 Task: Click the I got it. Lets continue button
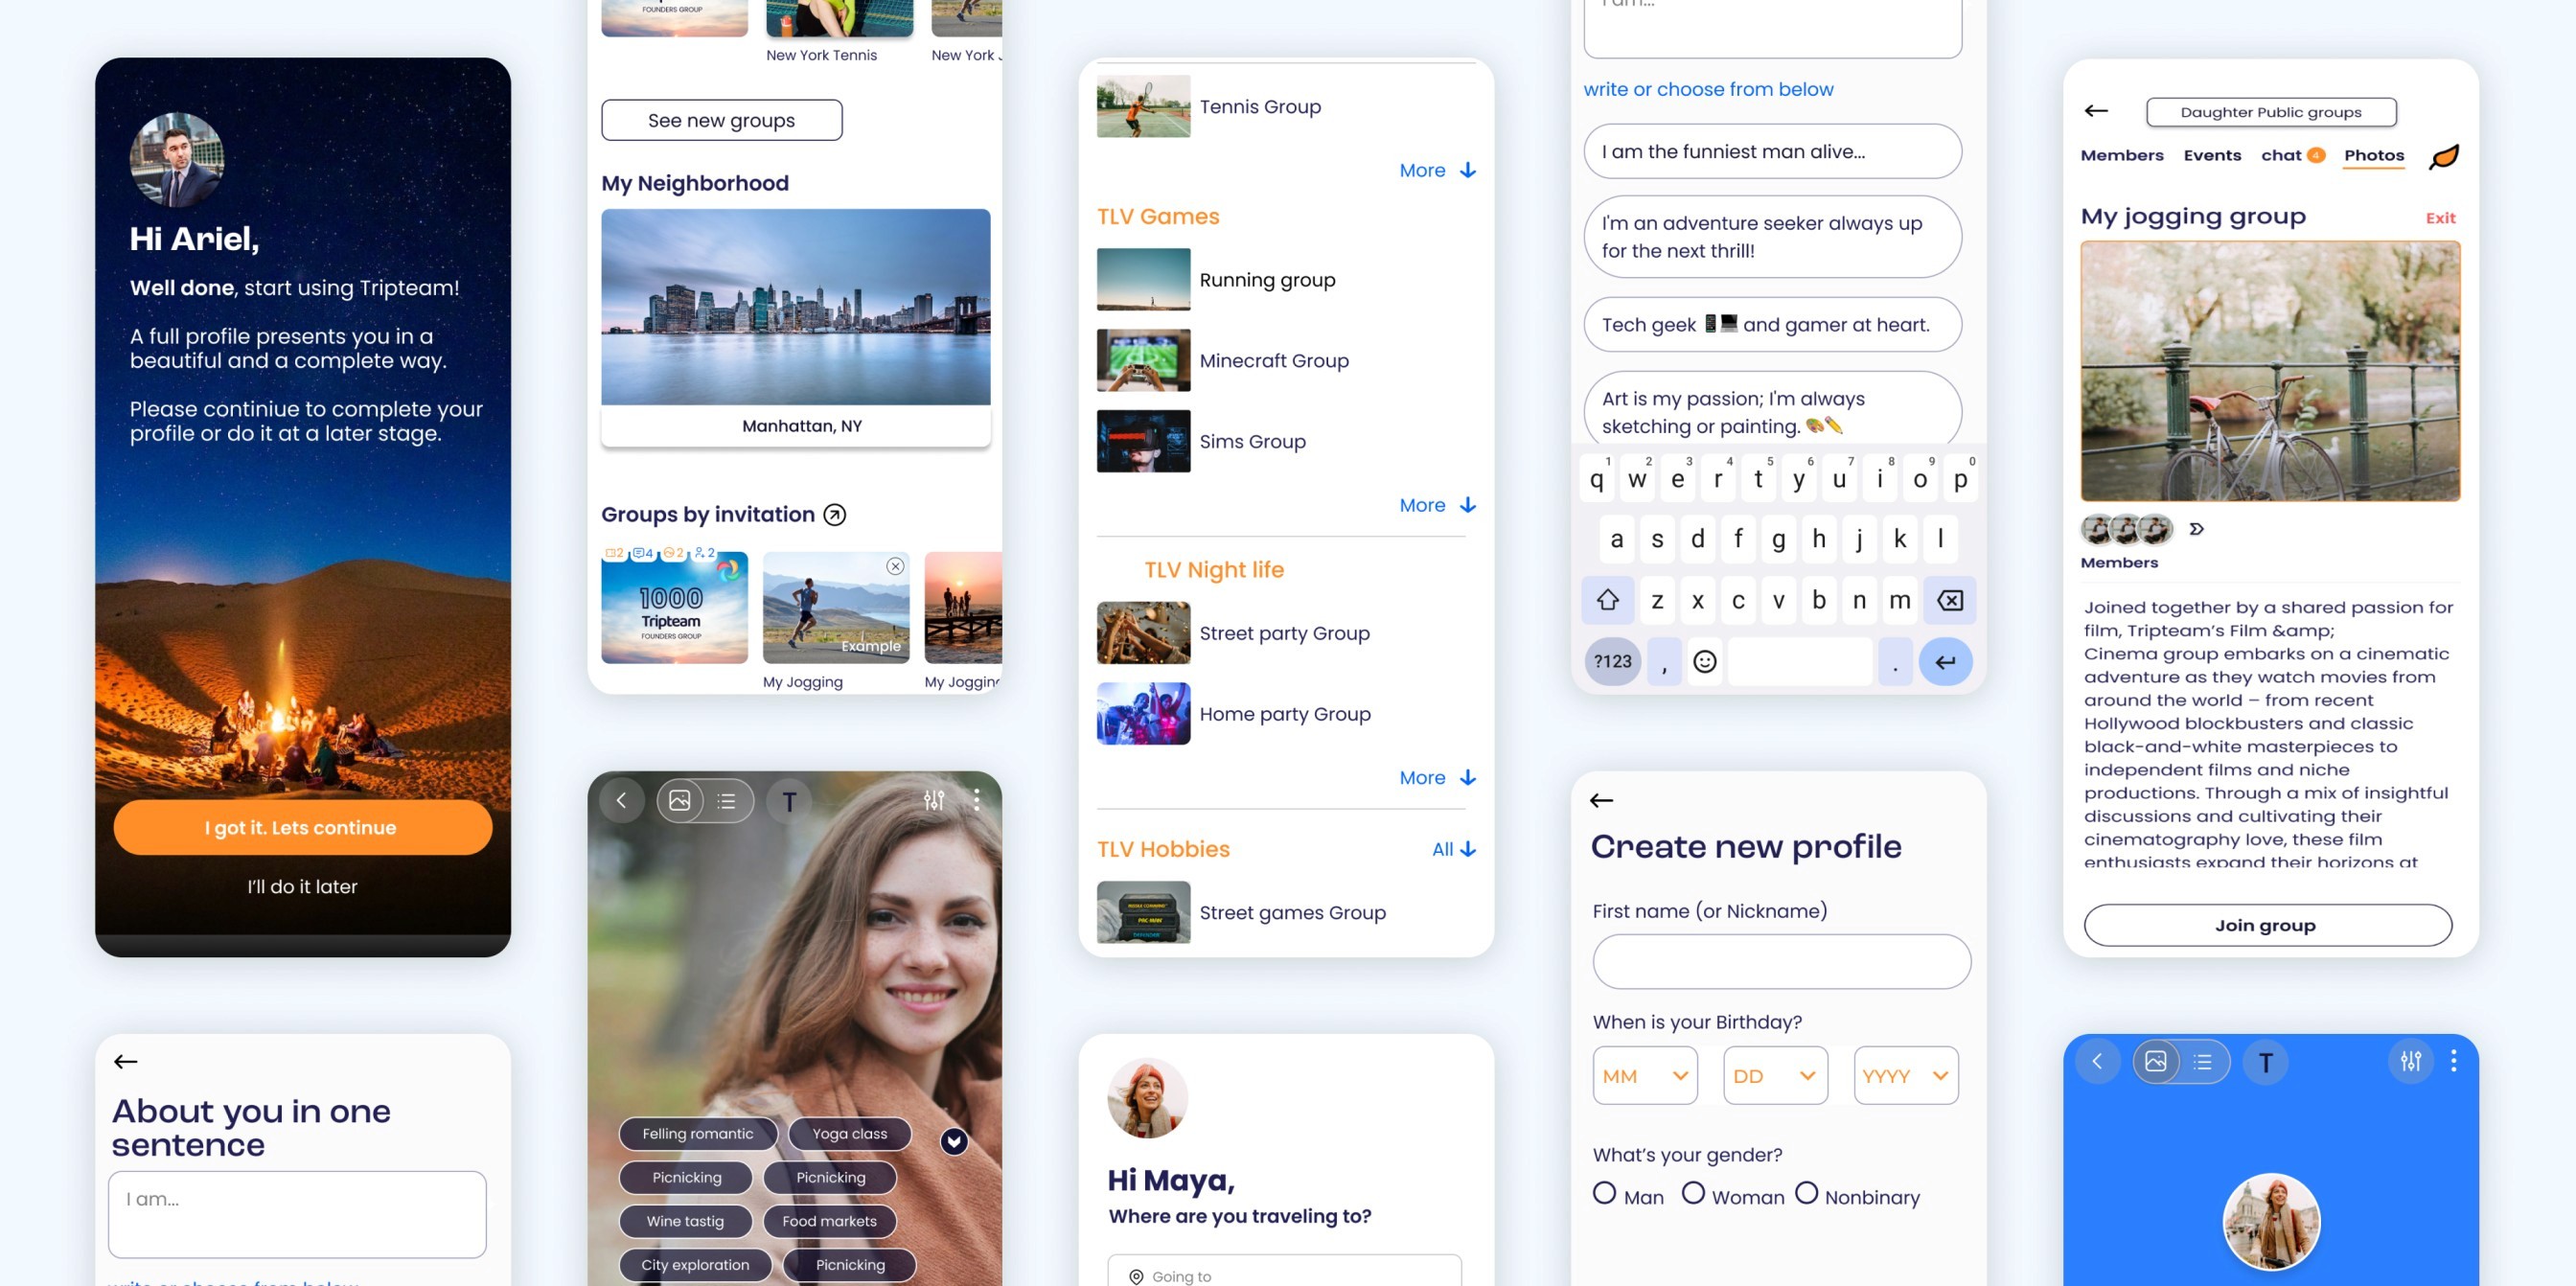302,828
